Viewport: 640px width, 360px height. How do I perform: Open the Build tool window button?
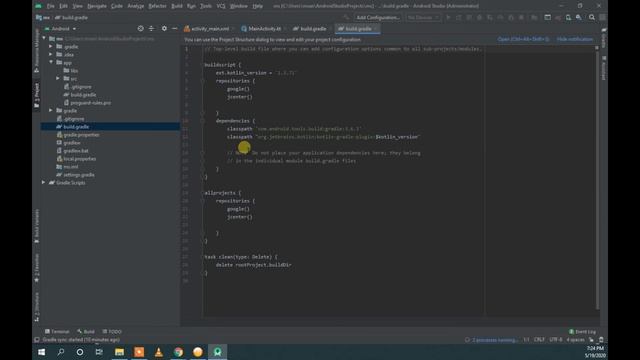click(86, 331)
